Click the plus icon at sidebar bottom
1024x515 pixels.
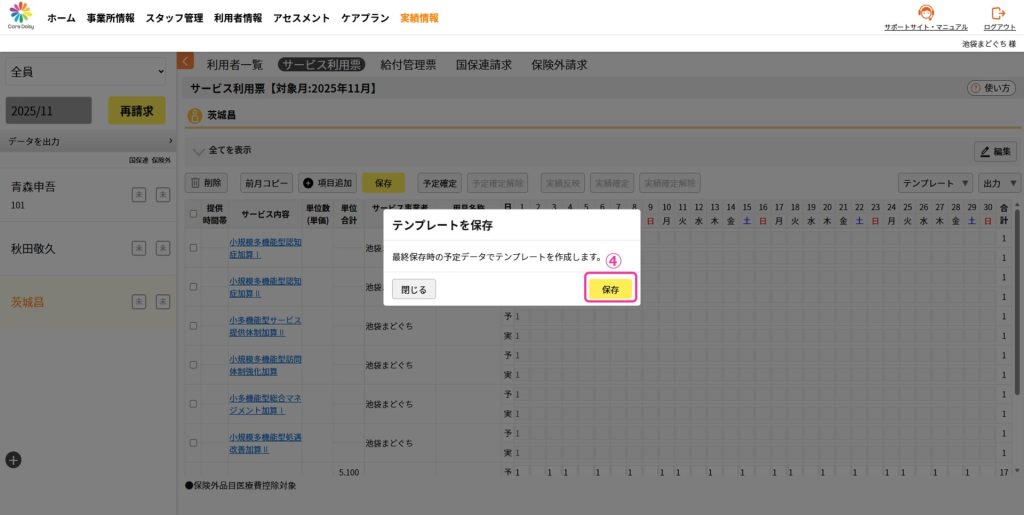point(13,460)
